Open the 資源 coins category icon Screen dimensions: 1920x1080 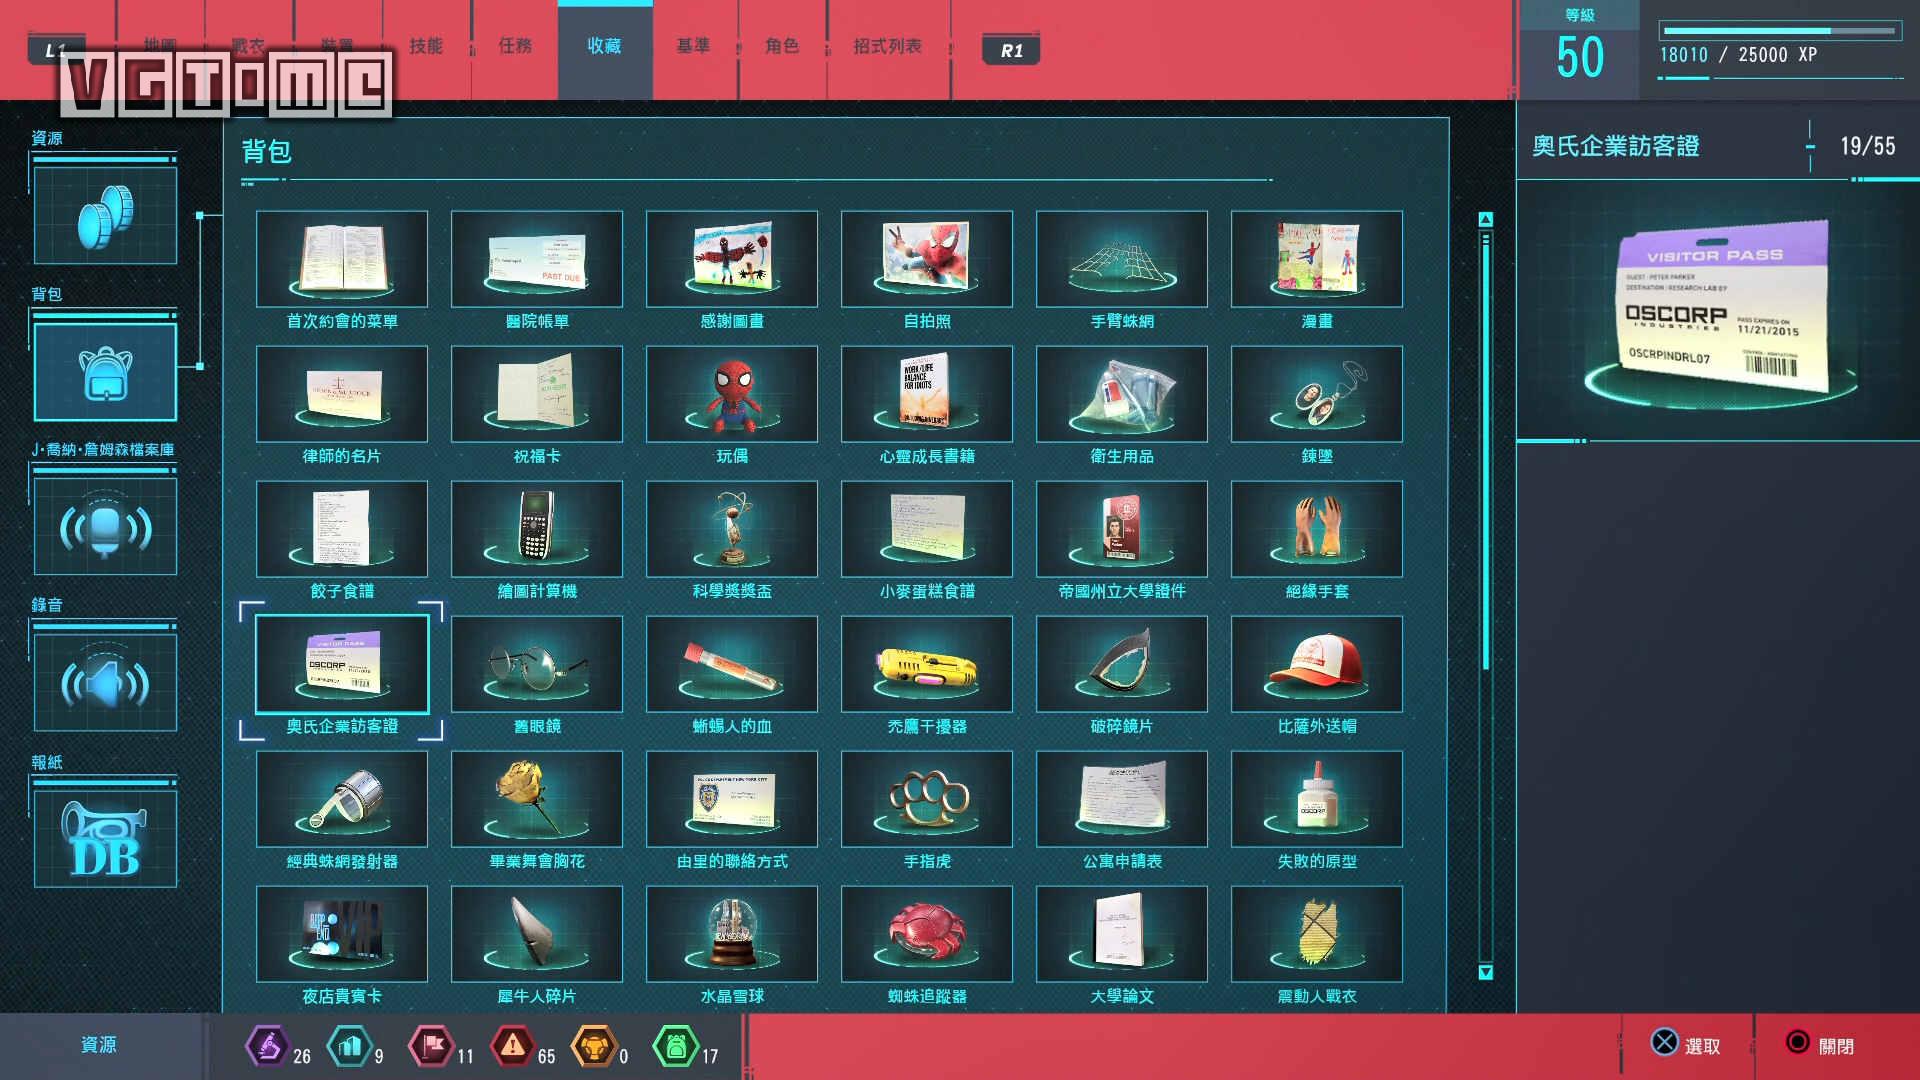[105, 215]
